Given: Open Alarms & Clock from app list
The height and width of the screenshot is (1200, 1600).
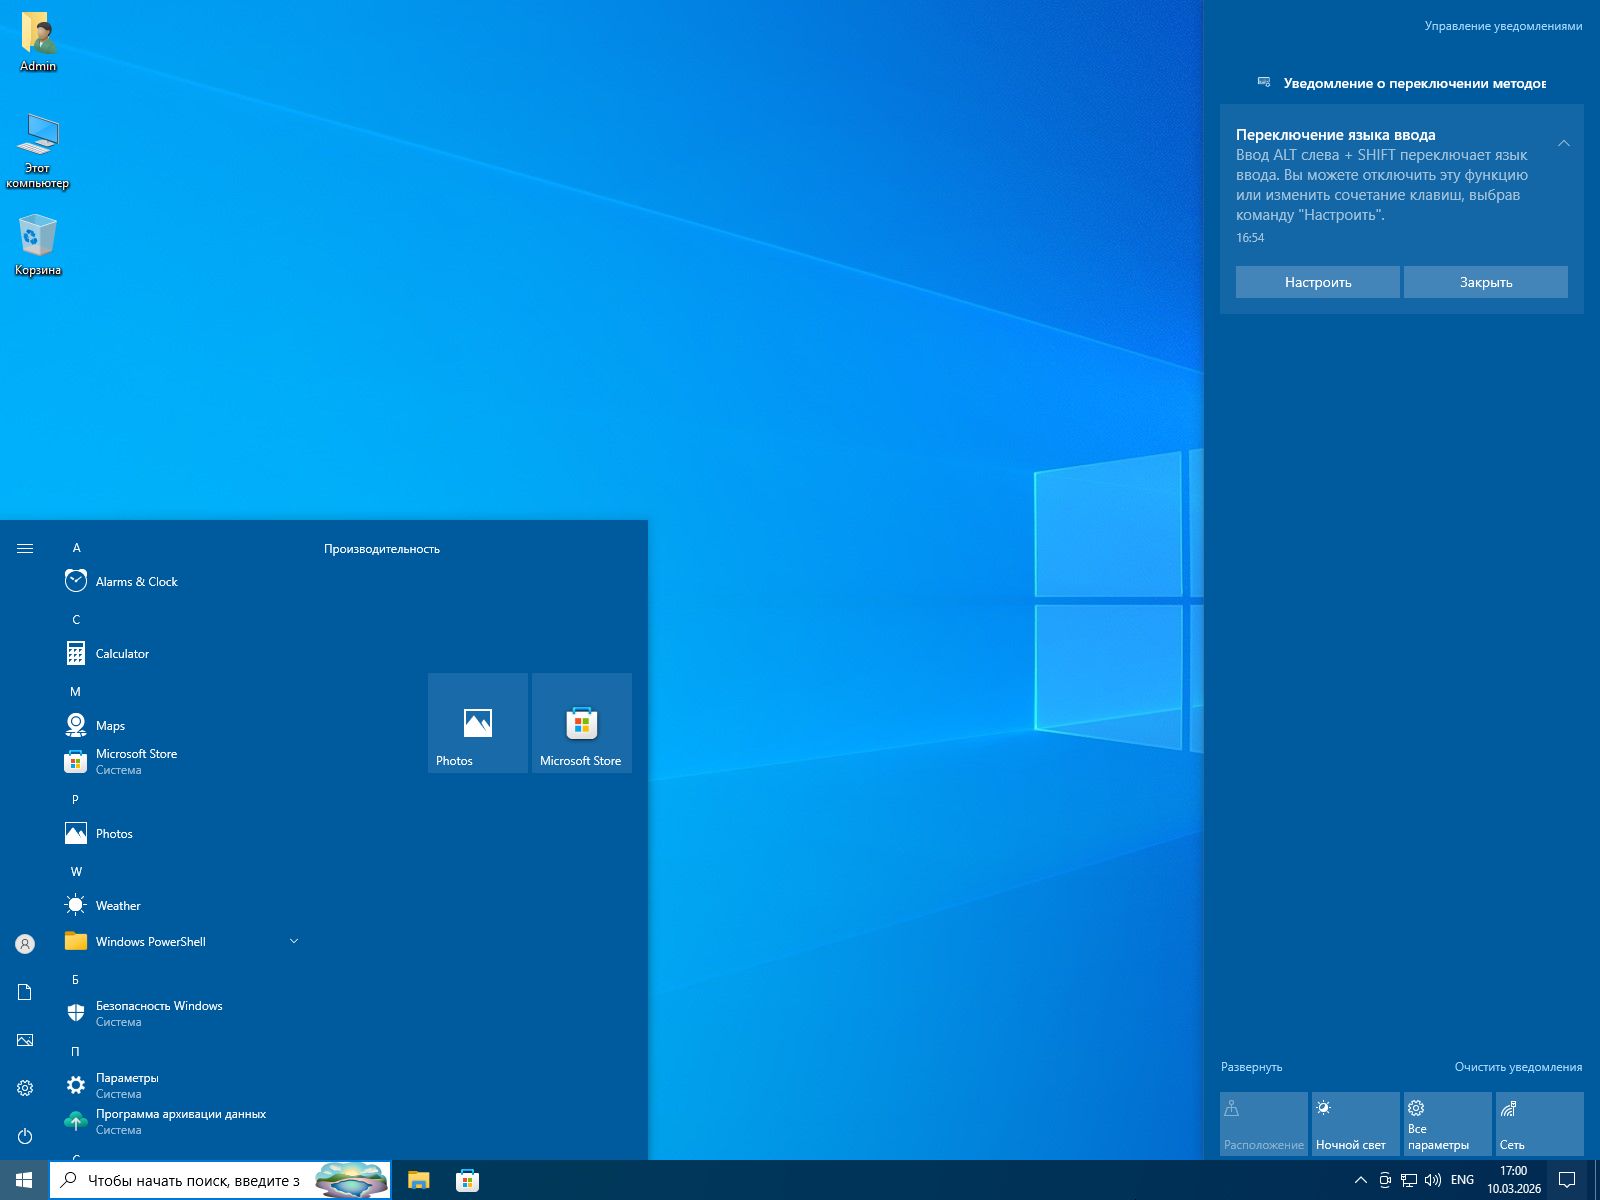Looking at the screenshot, I should (136, 581).
